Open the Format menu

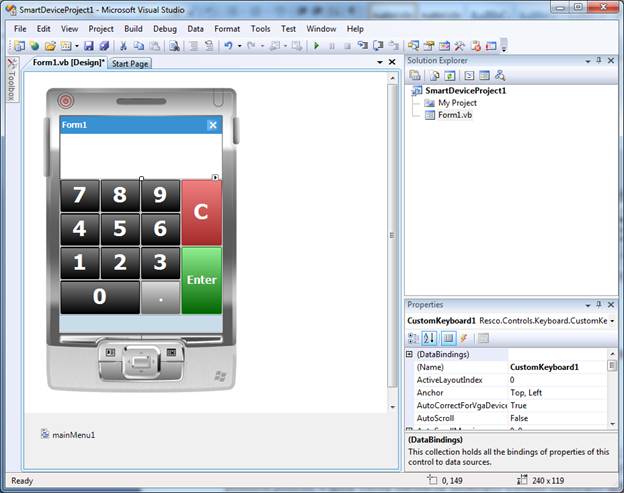227,29
